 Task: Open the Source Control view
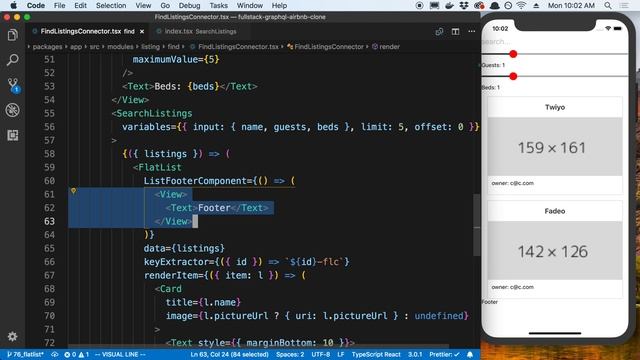click(13, 85)
